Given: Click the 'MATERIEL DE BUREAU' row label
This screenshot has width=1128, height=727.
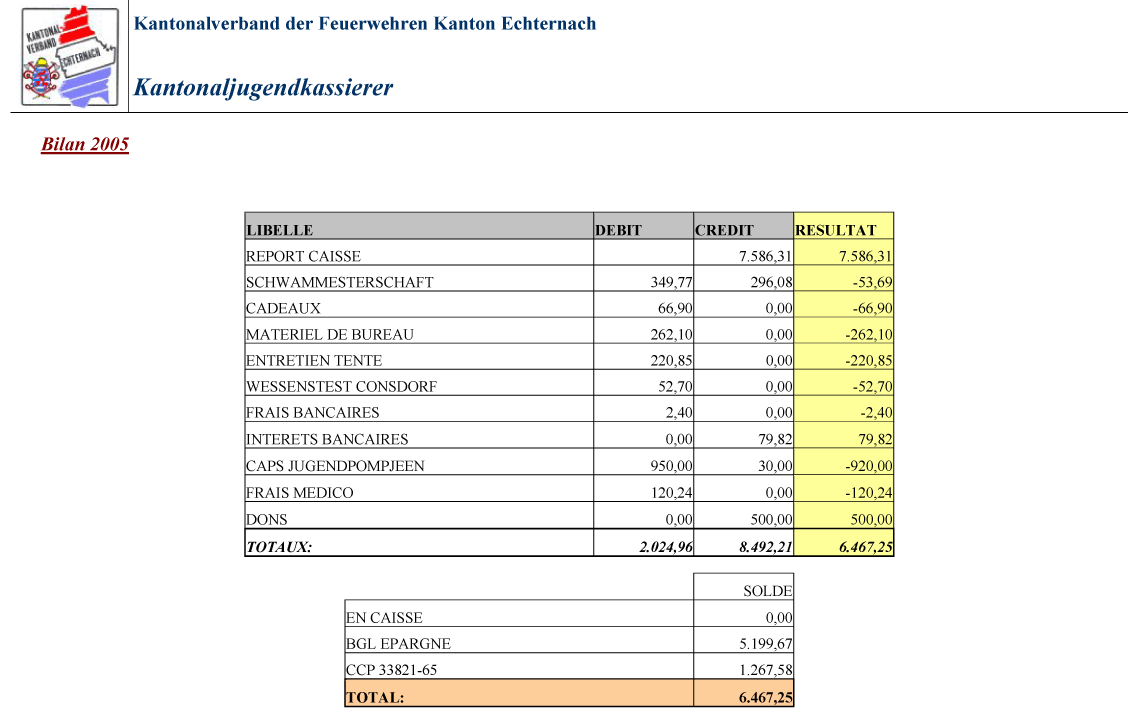Looking at the screenshot, I should [x=329, y=334].
